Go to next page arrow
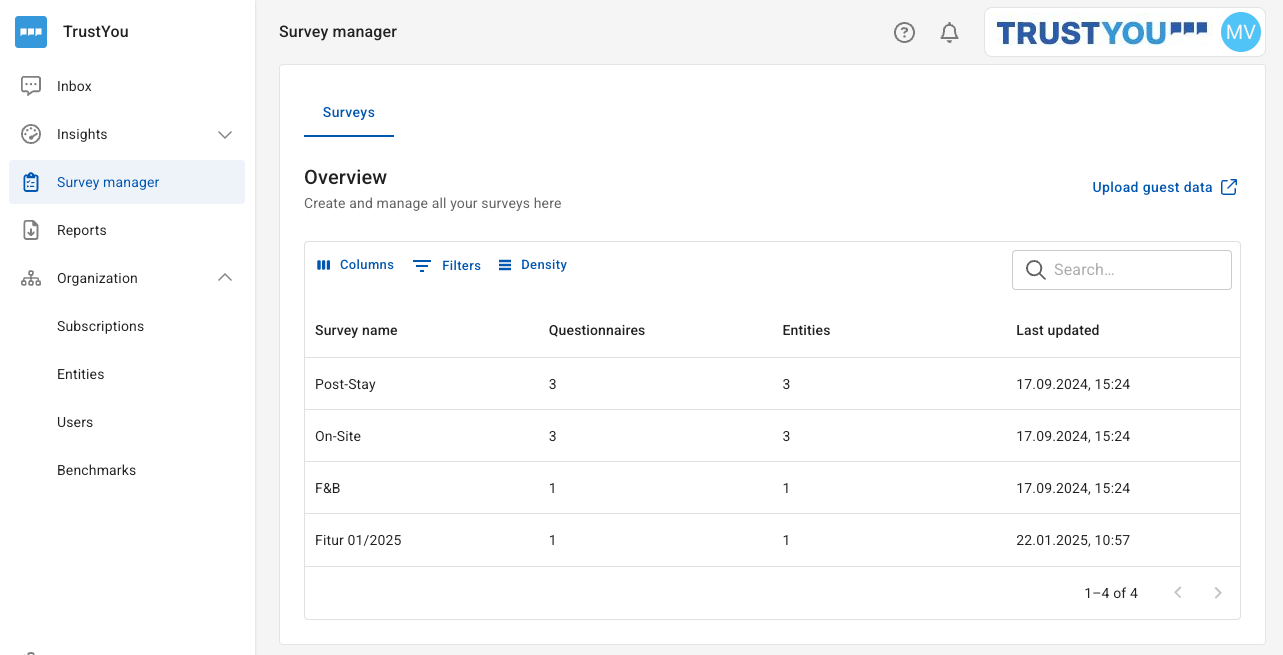The image size is (1283, 655). pyautogui.click(x=1218, y=593)
